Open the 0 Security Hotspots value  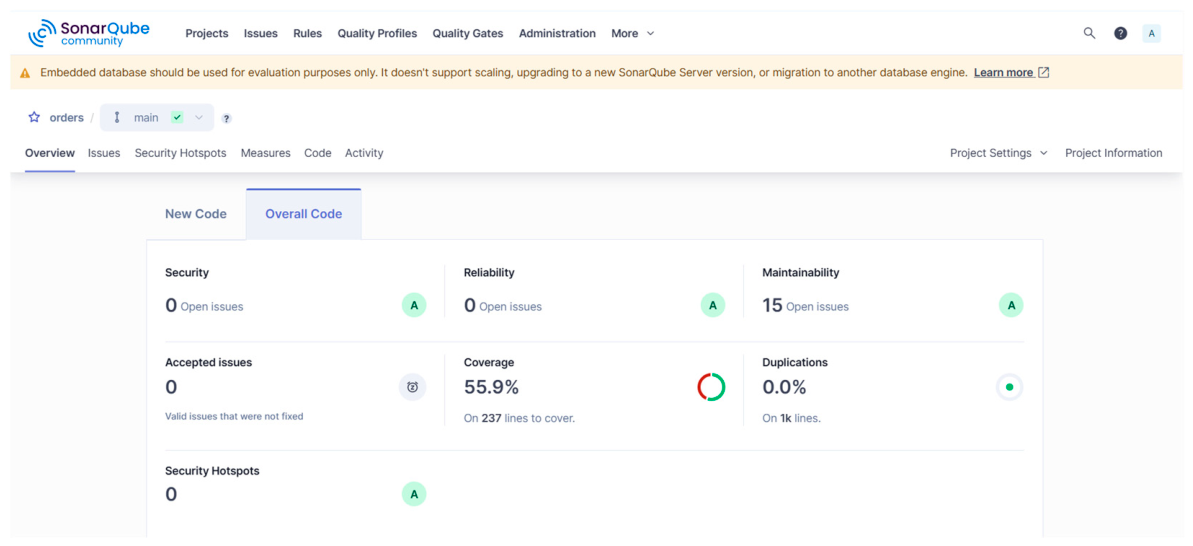tap(171, 494)
